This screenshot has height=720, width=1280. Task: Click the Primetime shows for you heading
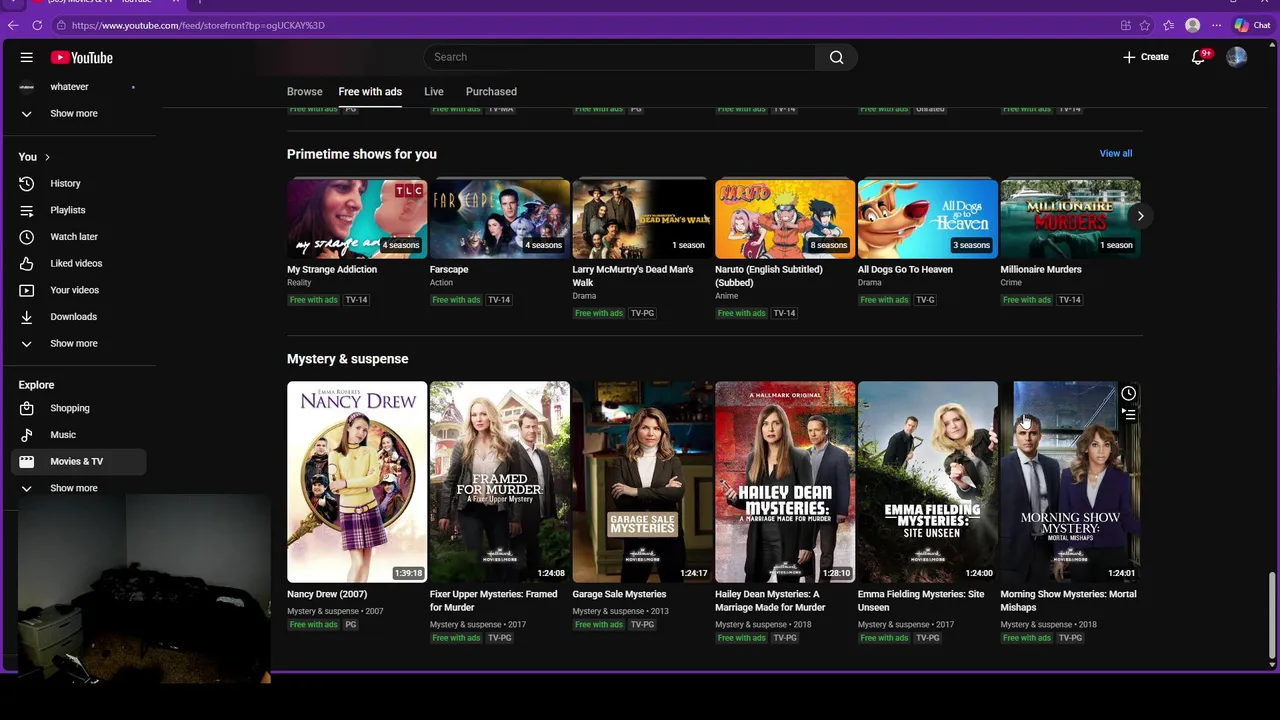click(362, 154)
